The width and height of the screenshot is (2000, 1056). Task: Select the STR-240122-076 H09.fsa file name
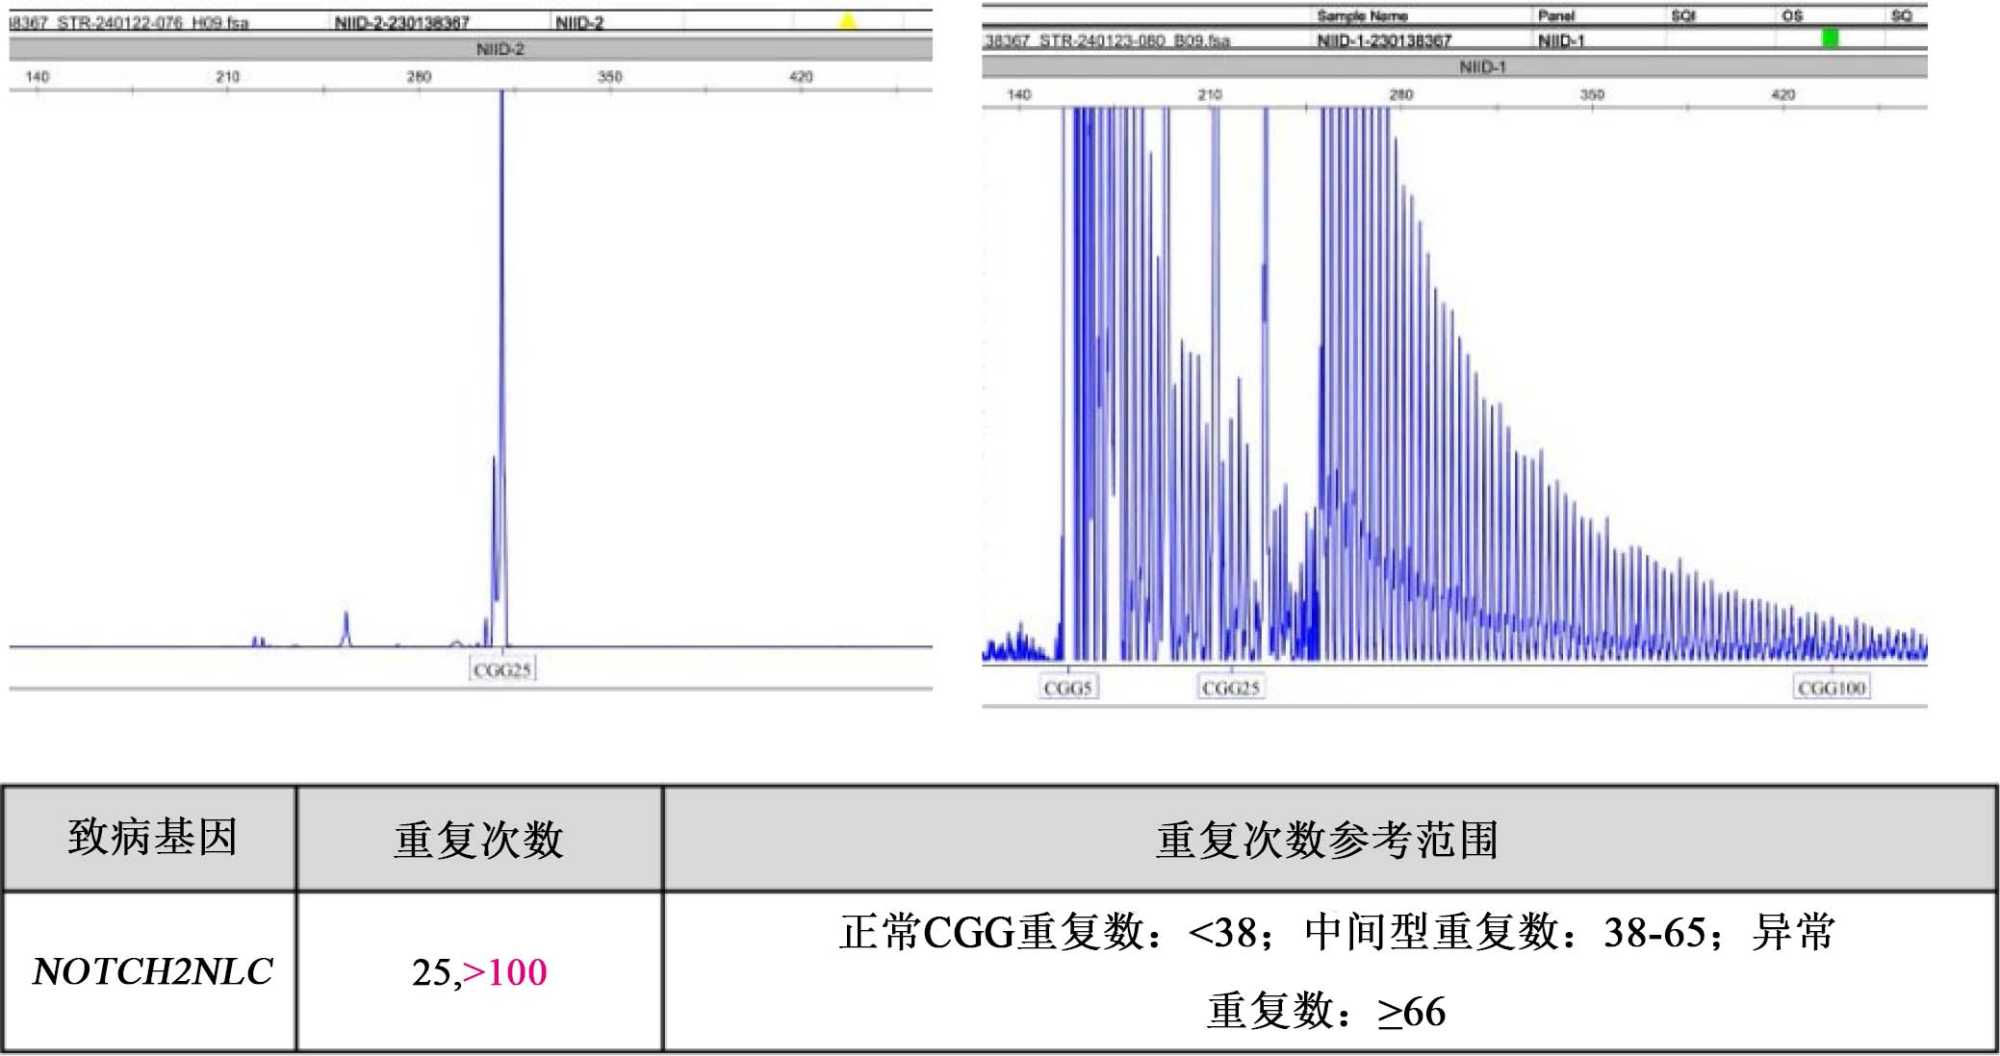click(x=152, y=23)
